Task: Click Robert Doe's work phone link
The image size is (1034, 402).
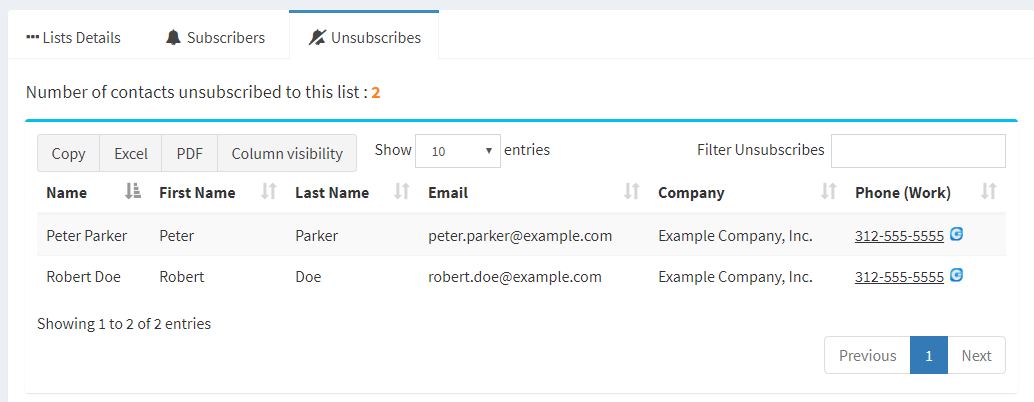Action: point(899,277)
